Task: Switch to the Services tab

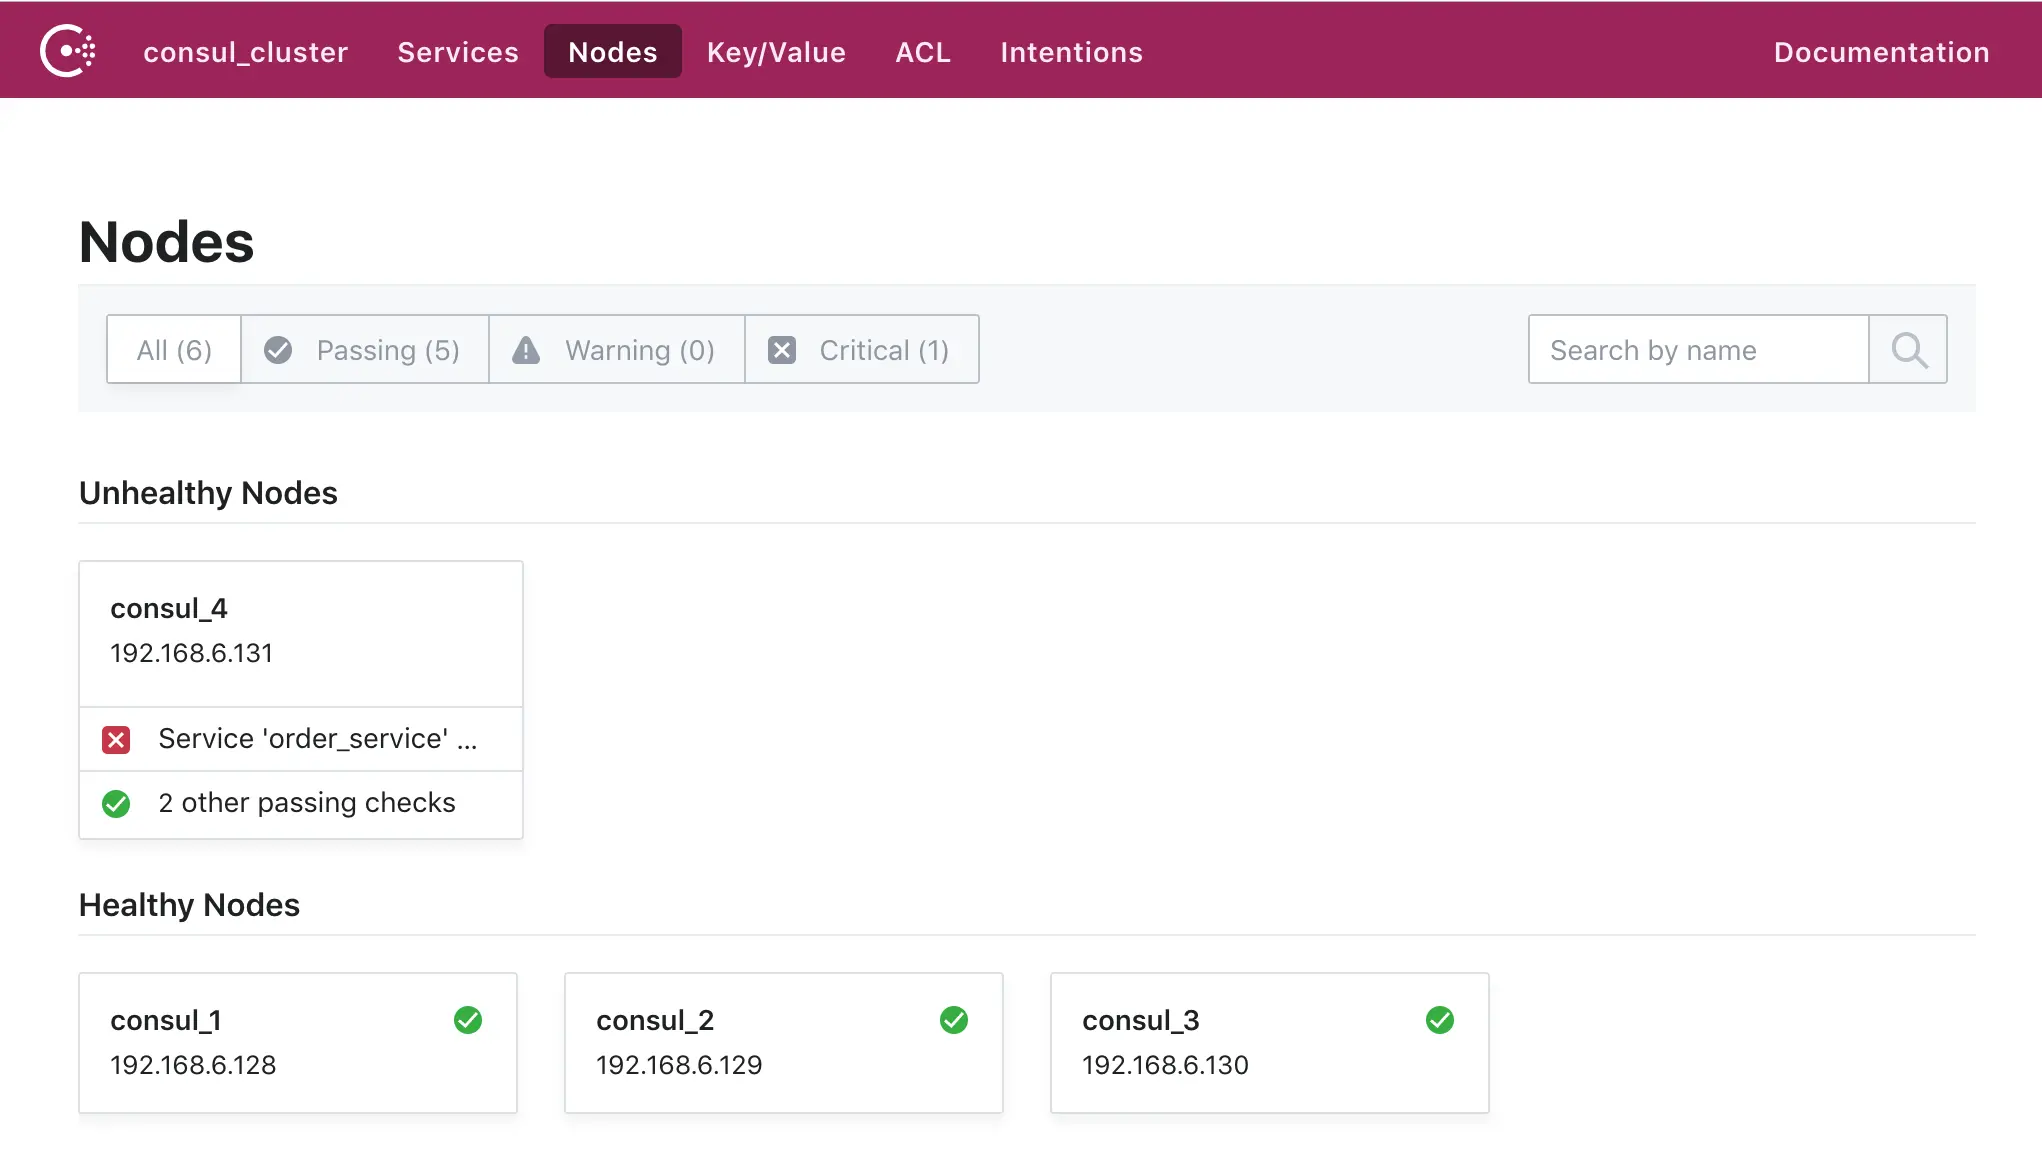Action: tap(458, 52)
